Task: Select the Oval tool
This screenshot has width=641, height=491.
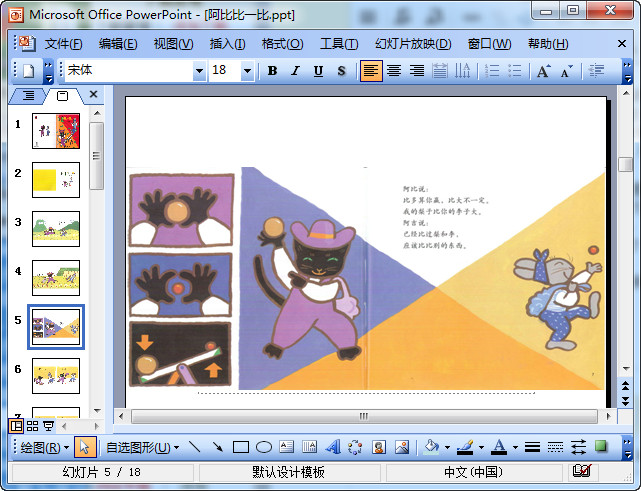Action: [x=264, y=447]
